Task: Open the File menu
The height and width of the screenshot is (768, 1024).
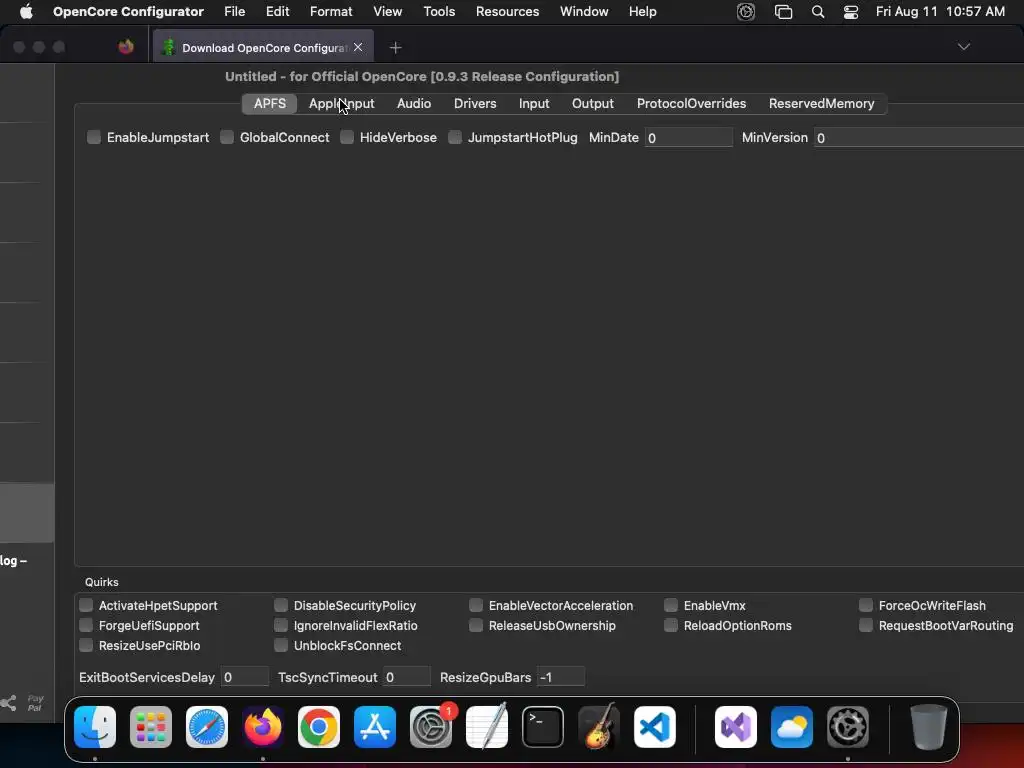Action: [x=234, y=12]
